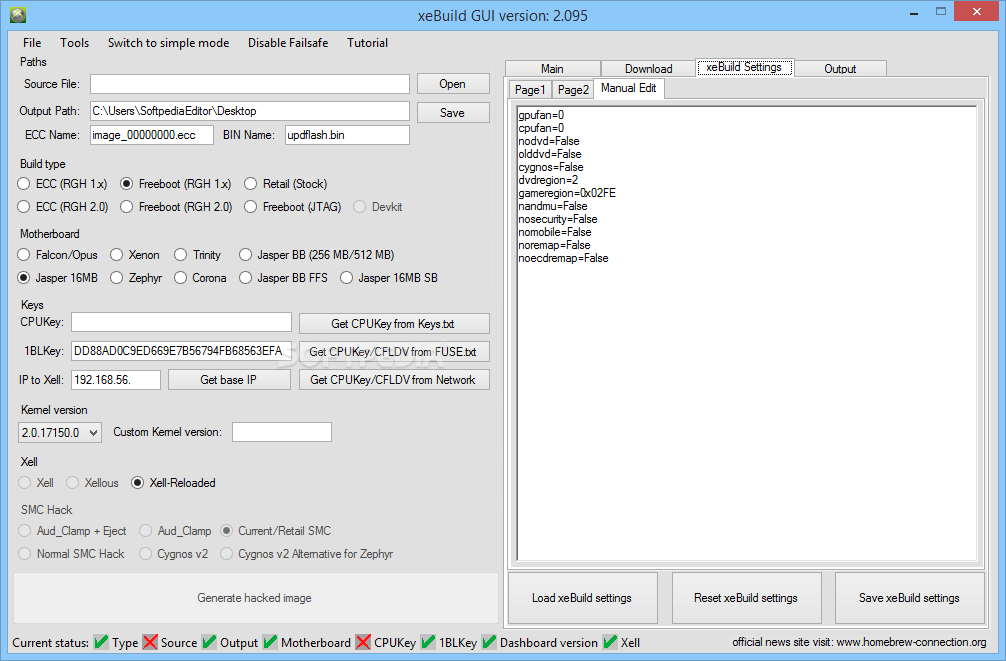This screenshot has width=1006, height=661.
Task: Open the Page1 sub-tab
Action: (530, 90)
